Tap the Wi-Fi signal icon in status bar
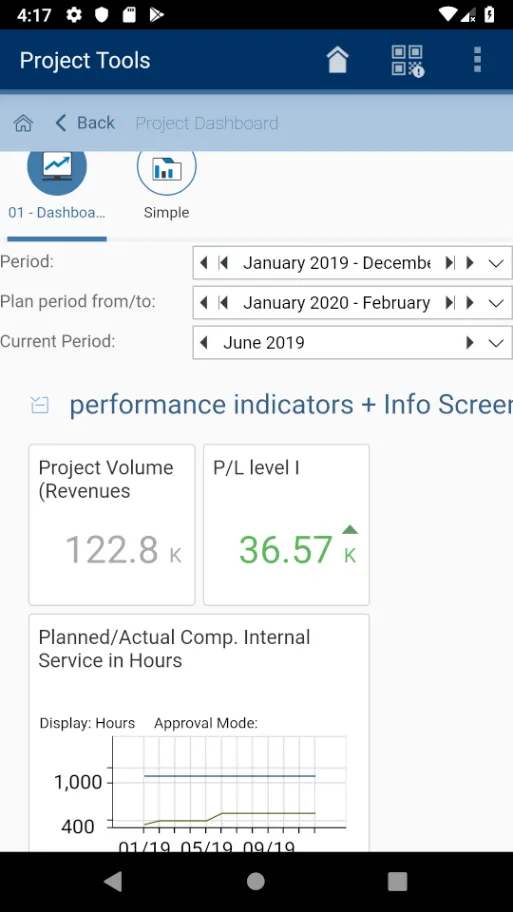 tap(447, 15)
